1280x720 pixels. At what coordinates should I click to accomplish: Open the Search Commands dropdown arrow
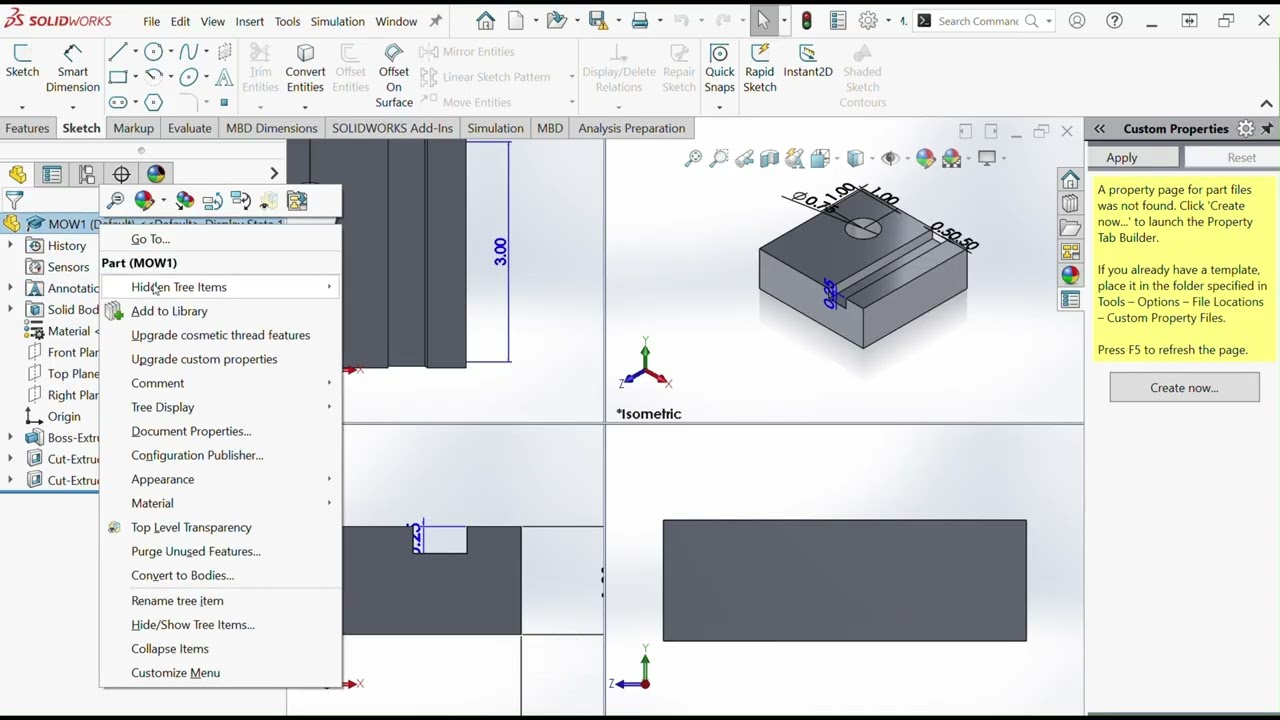click(1046, 21)
